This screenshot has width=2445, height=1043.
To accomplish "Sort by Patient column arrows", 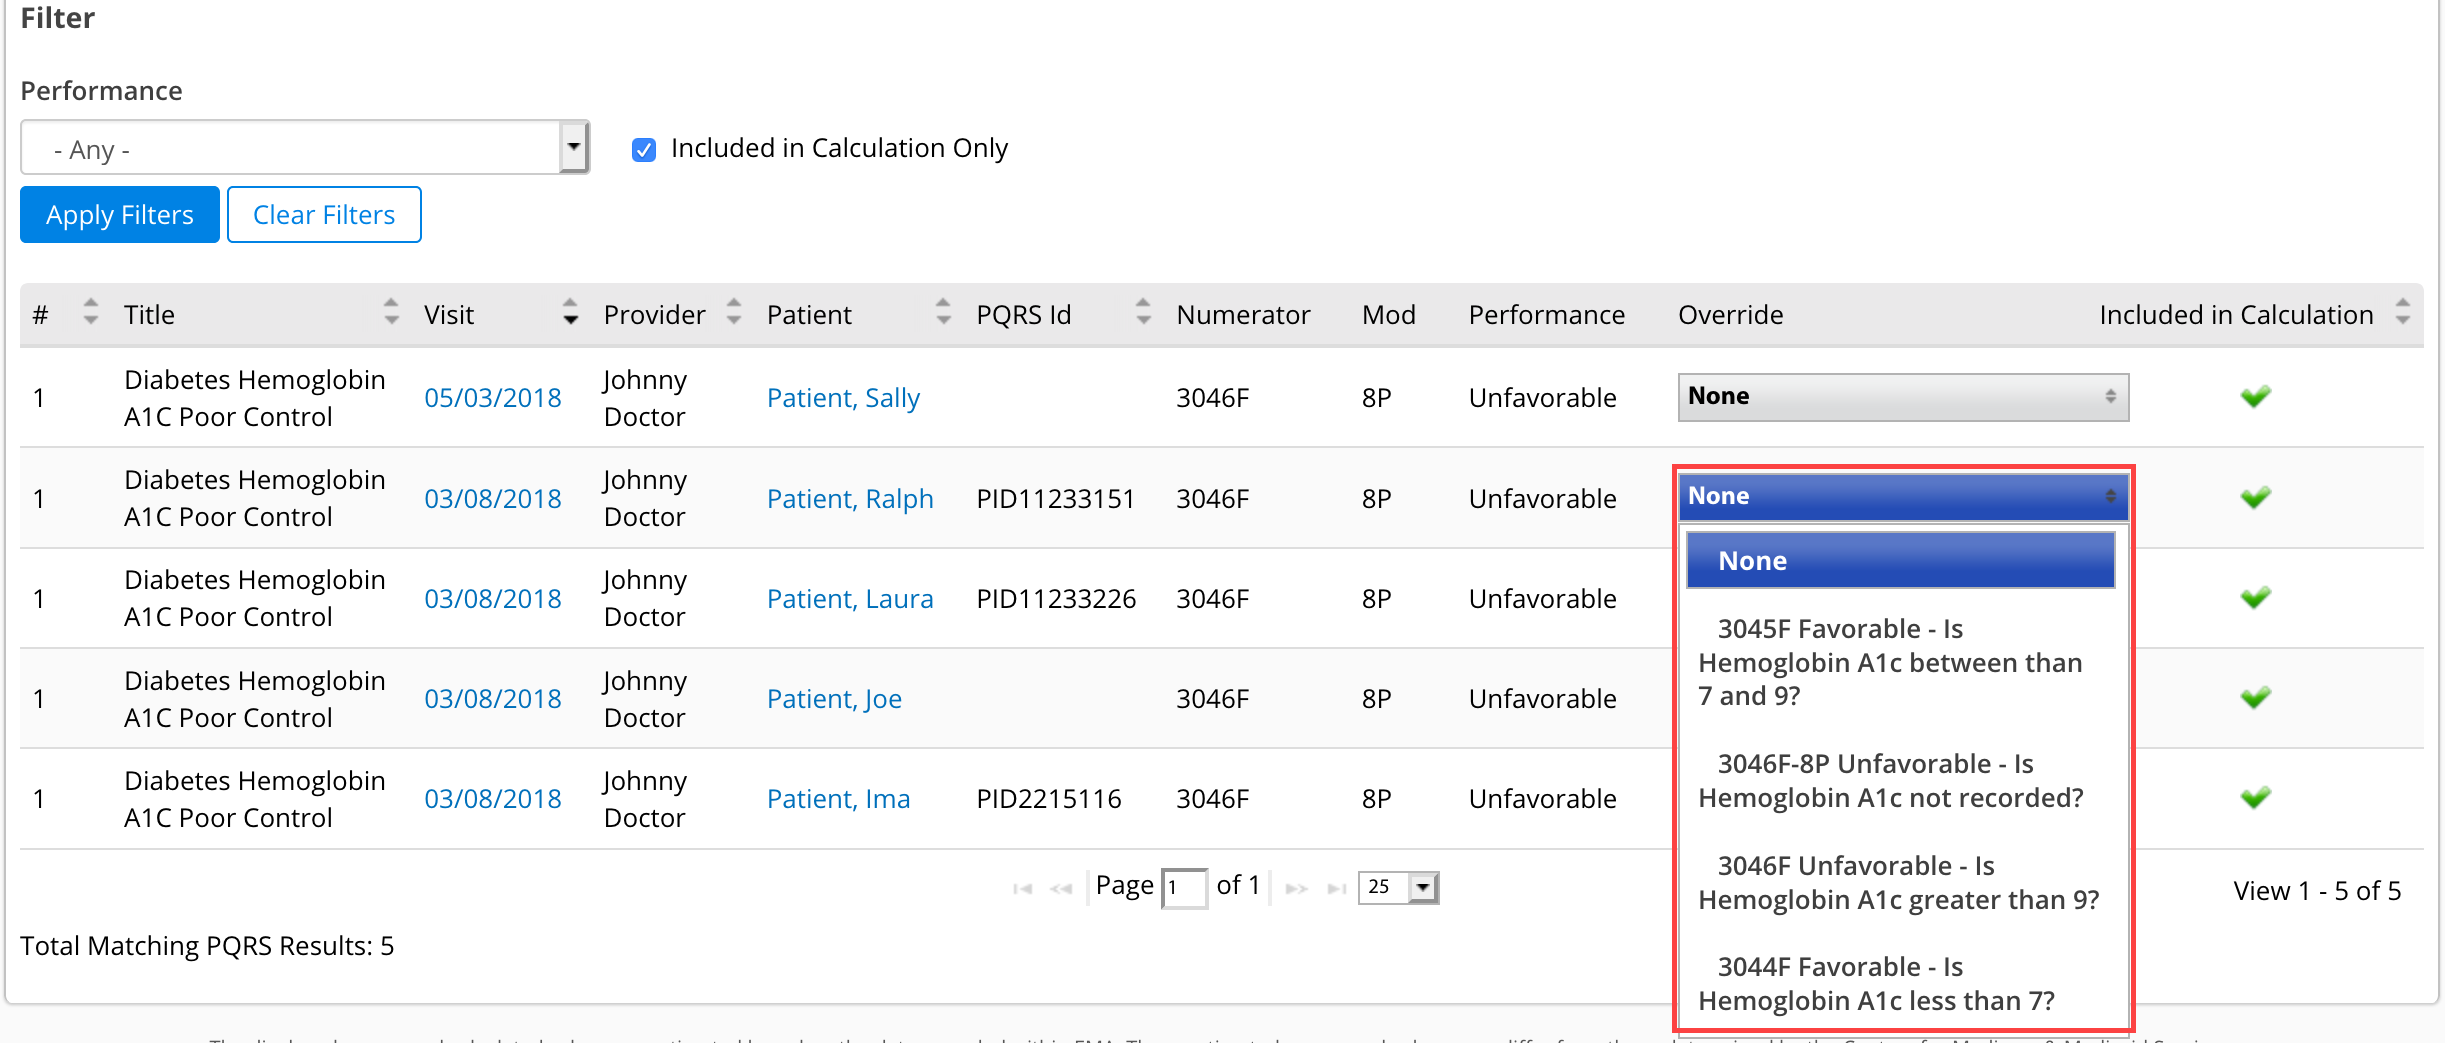I will pos(943,313).
